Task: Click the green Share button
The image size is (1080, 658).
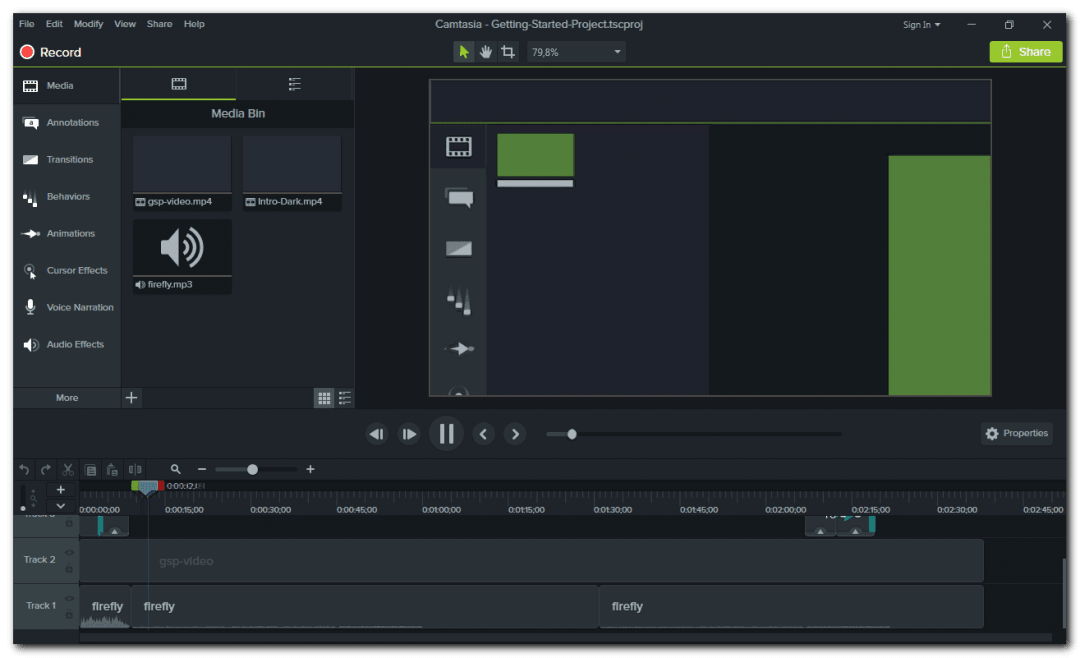Action: tap(1025, 51)
